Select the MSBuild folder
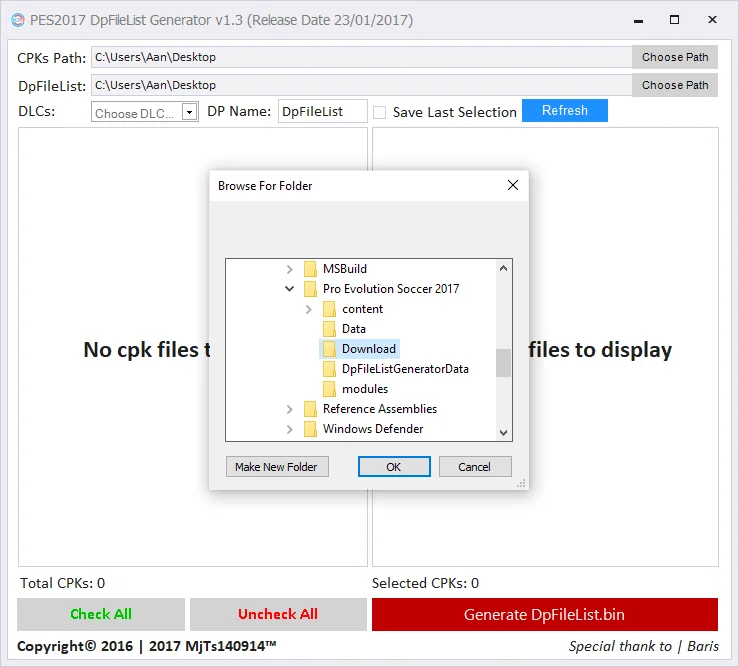Viewport: 739px width, 667px height. [x=345, y=269]
